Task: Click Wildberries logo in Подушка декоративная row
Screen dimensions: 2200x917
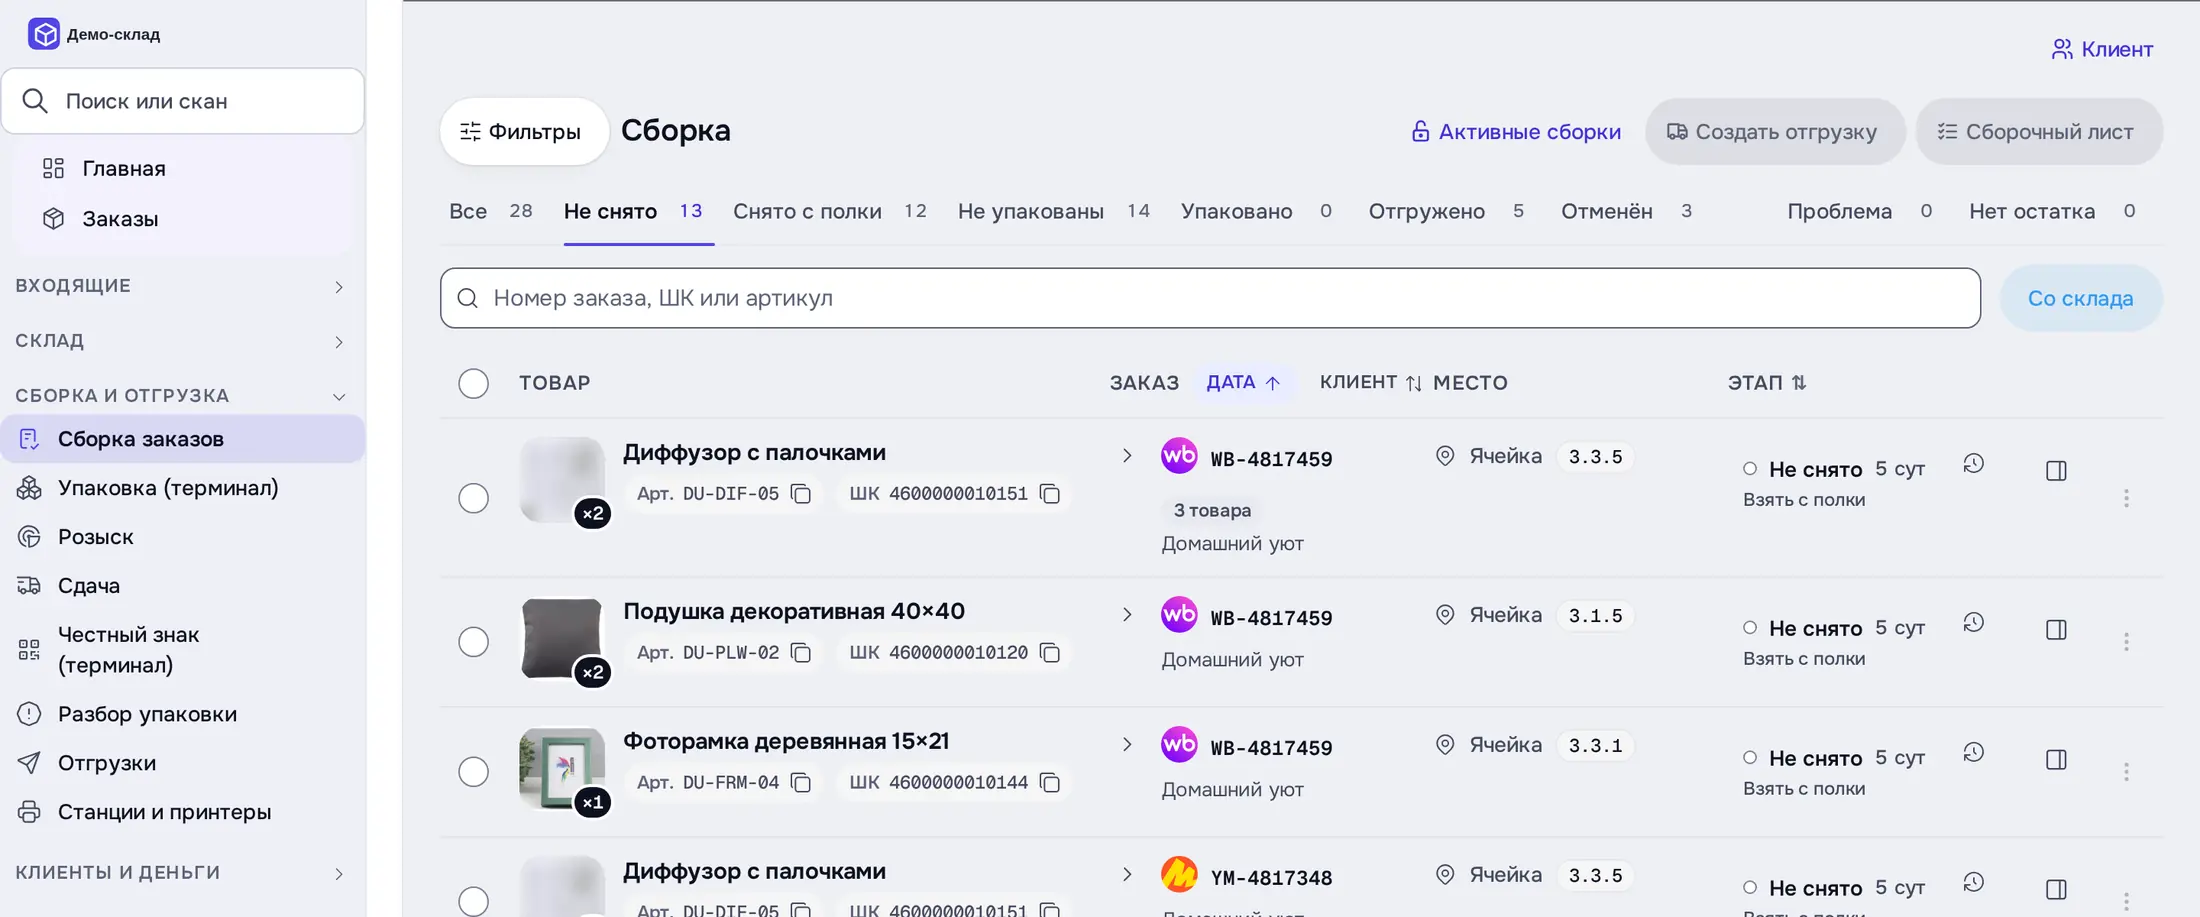Action: [x=1179, y=615]
